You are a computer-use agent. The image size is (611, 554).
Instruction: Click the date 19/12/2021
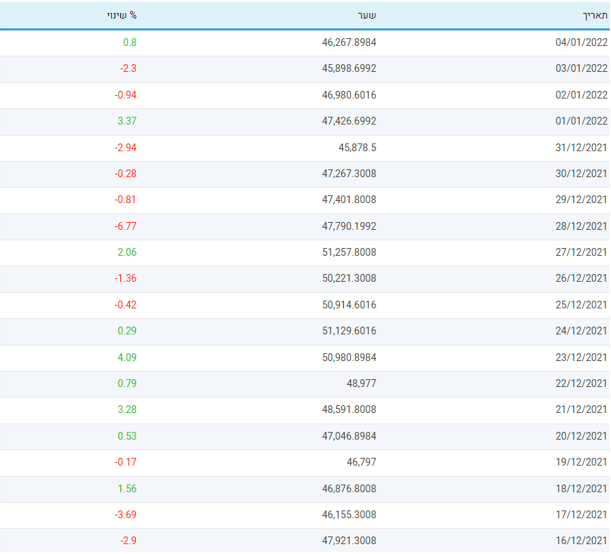pos(581,462)
